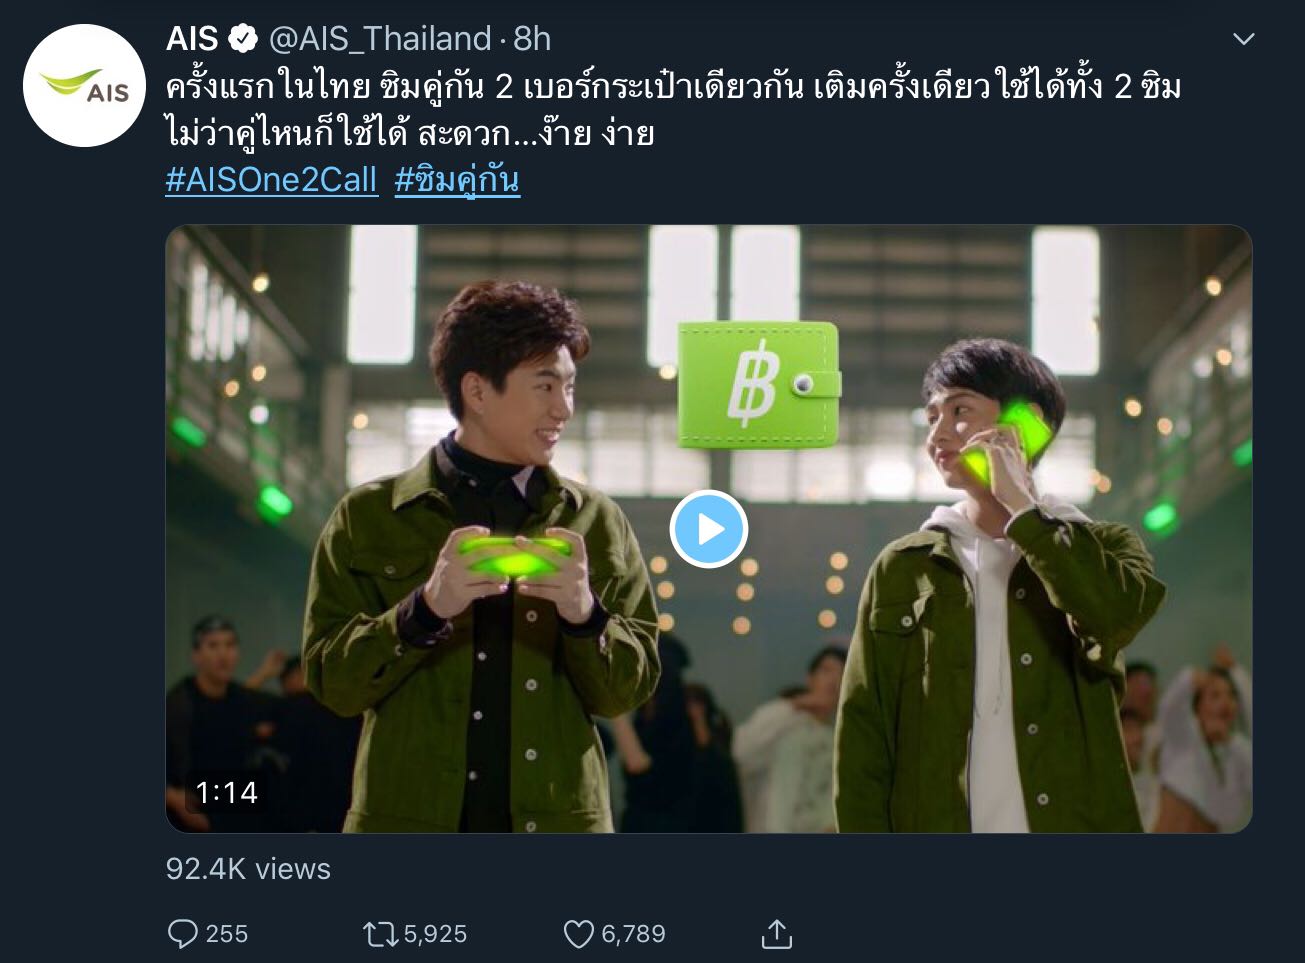
Task: Click the 5,925 retweets count
Action: (x=435, y=934)
